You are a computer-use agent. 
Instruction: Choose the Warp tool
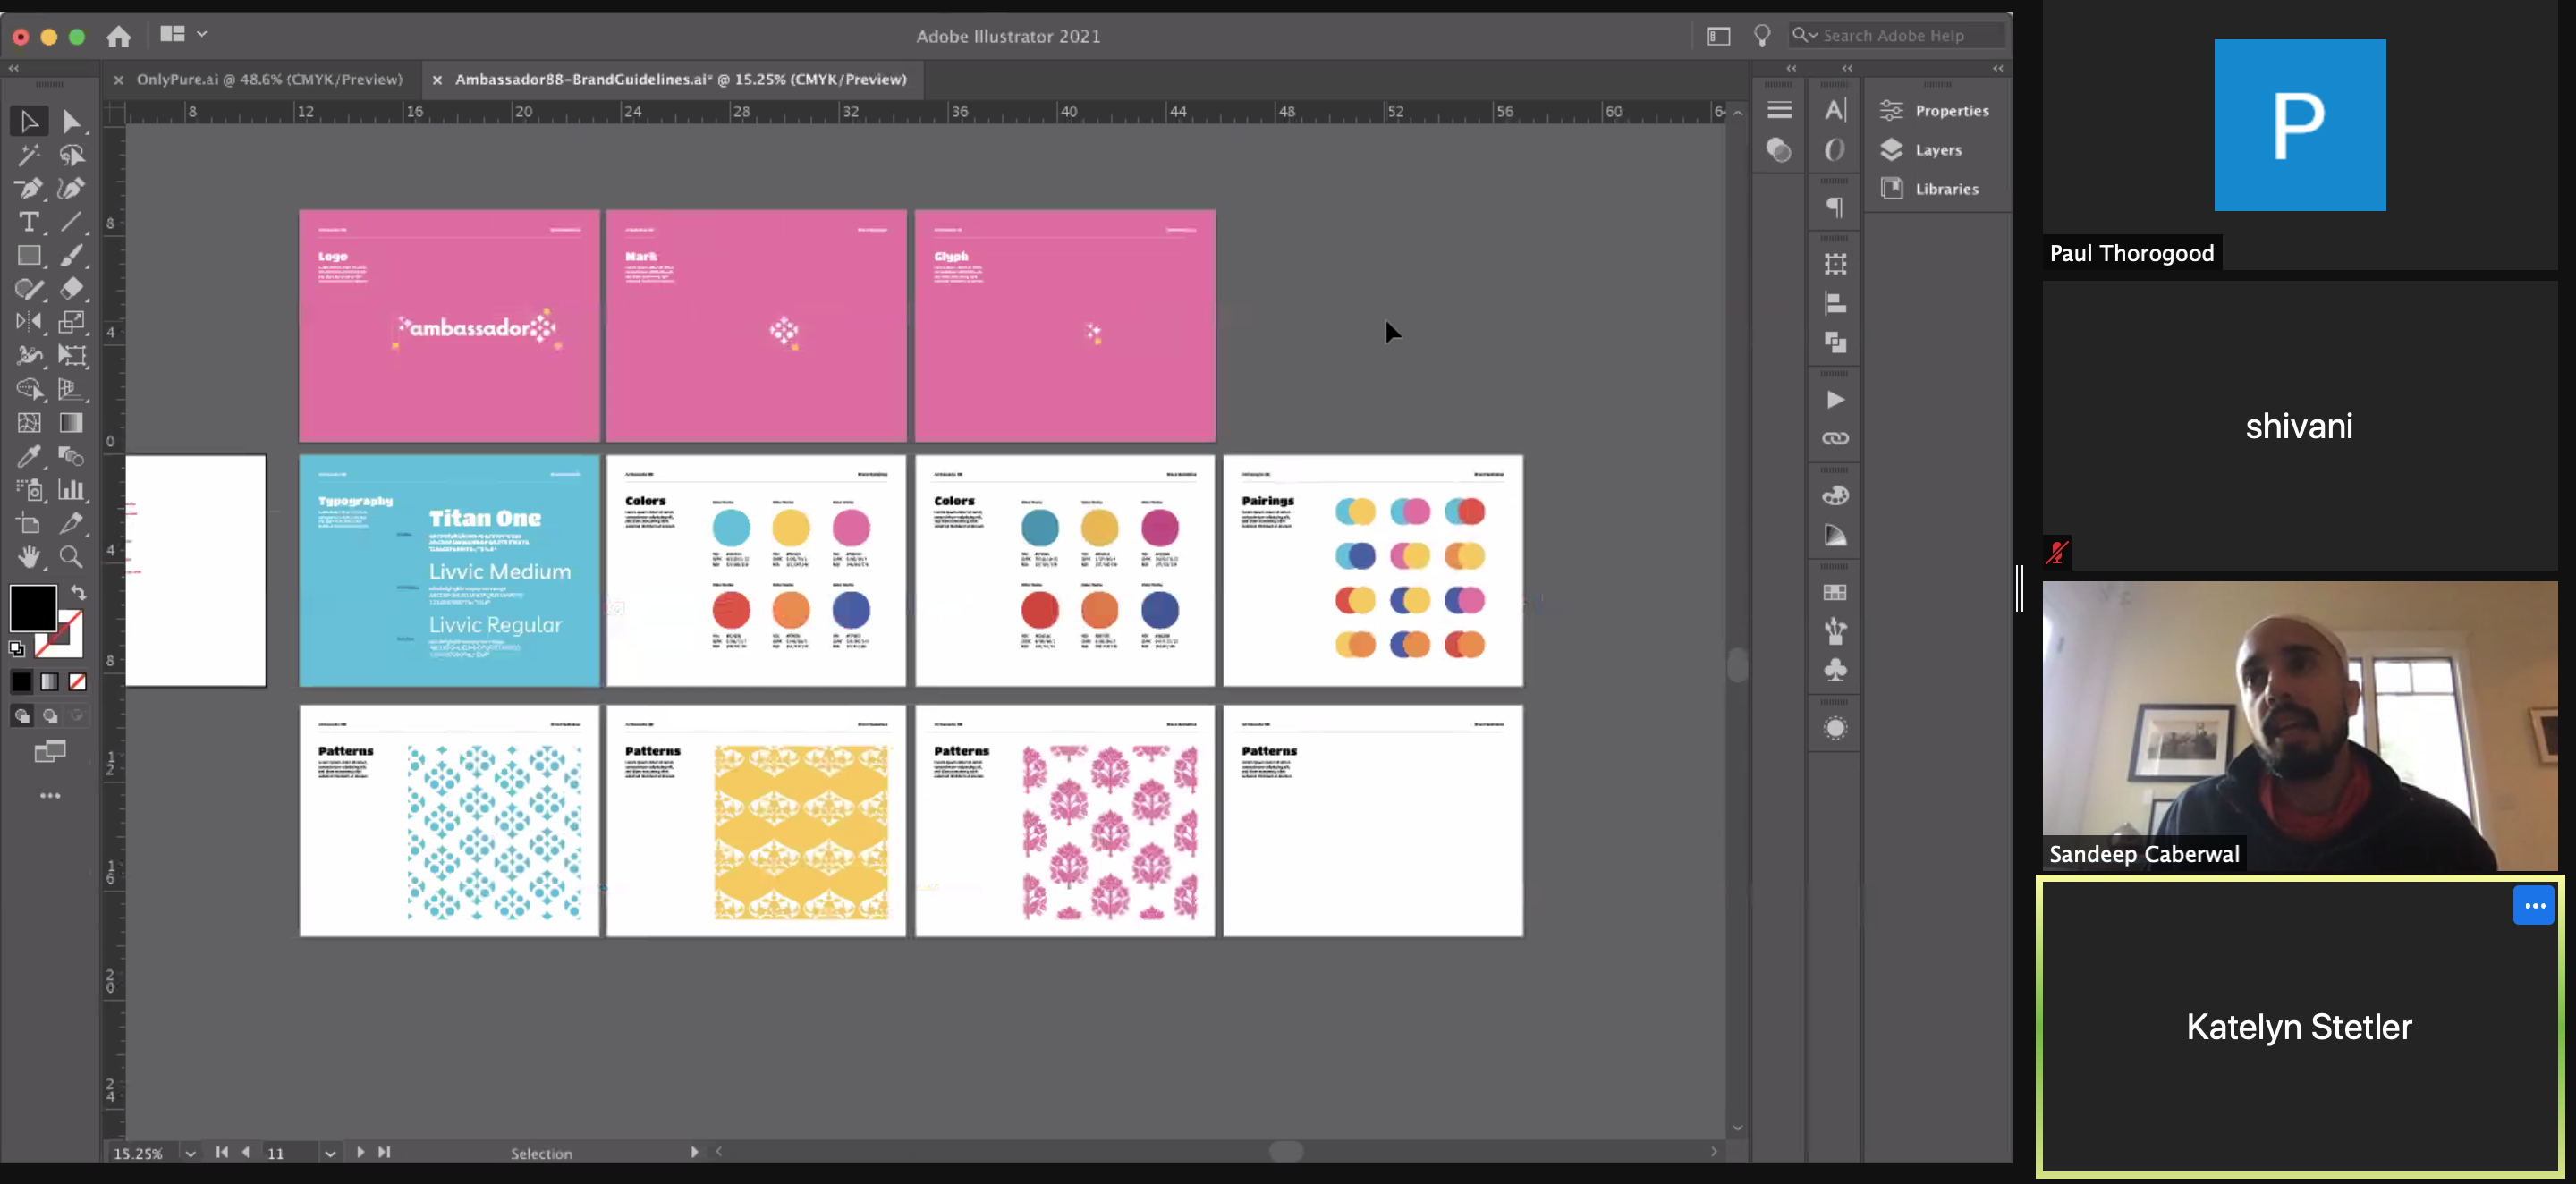point(29,356)
